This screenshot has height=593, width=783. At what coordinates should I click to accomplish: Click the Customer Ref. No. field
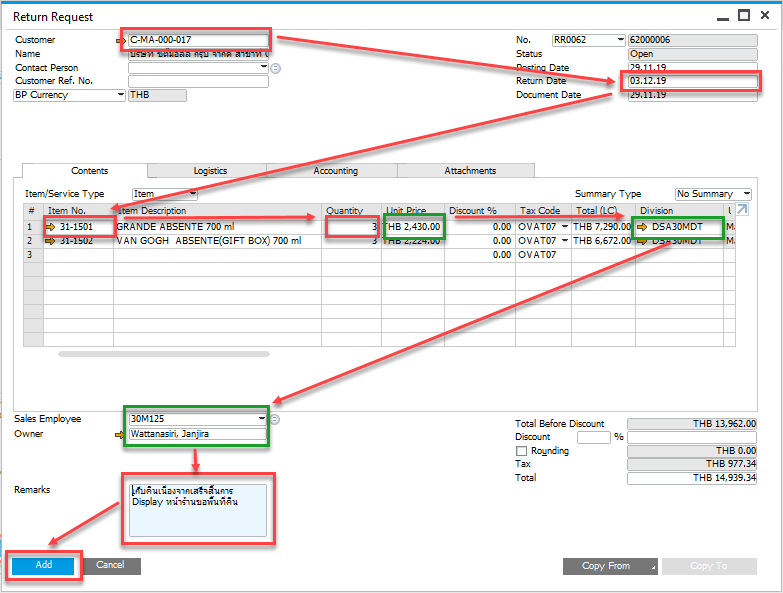pyautogui.click(x=198, y=81)
